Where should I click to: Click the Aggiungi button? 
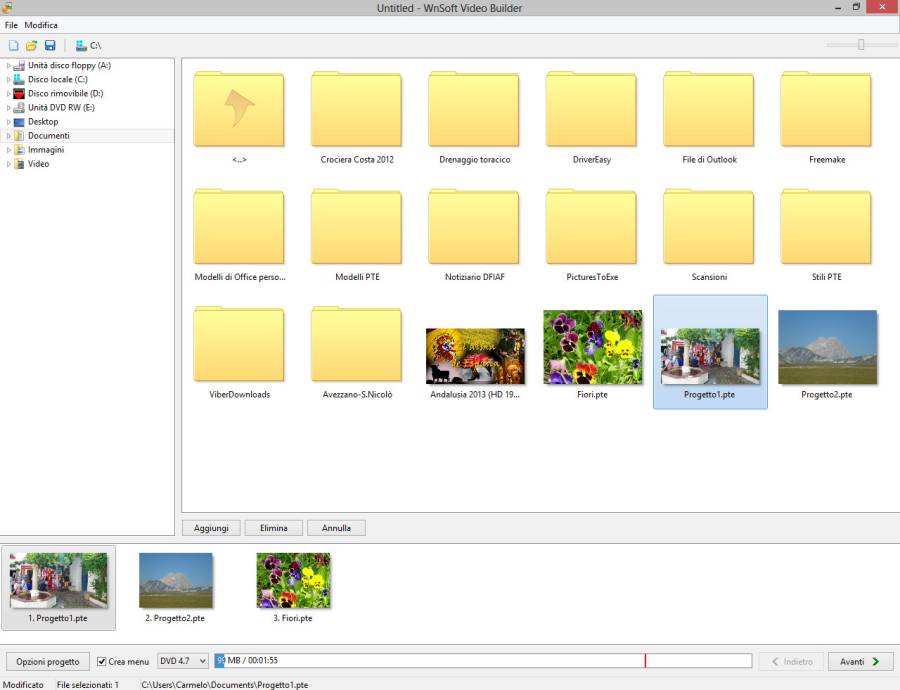[211, 528]
